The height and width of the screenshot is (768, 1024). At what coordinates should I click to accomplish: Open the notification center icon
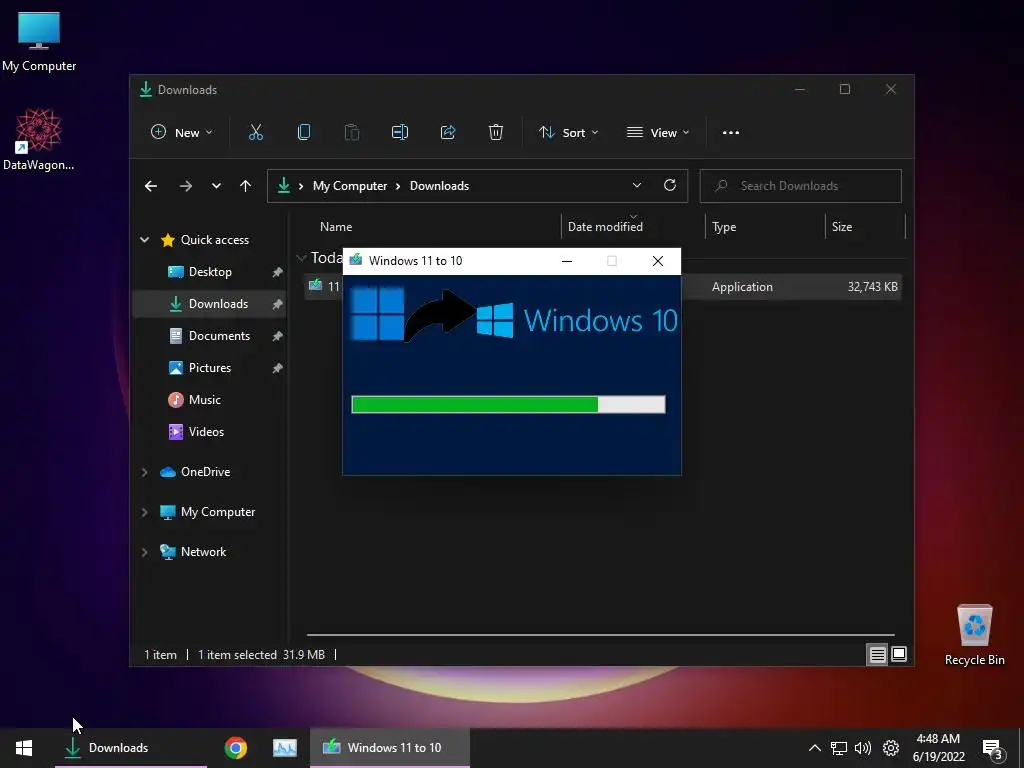pos(992,748)
